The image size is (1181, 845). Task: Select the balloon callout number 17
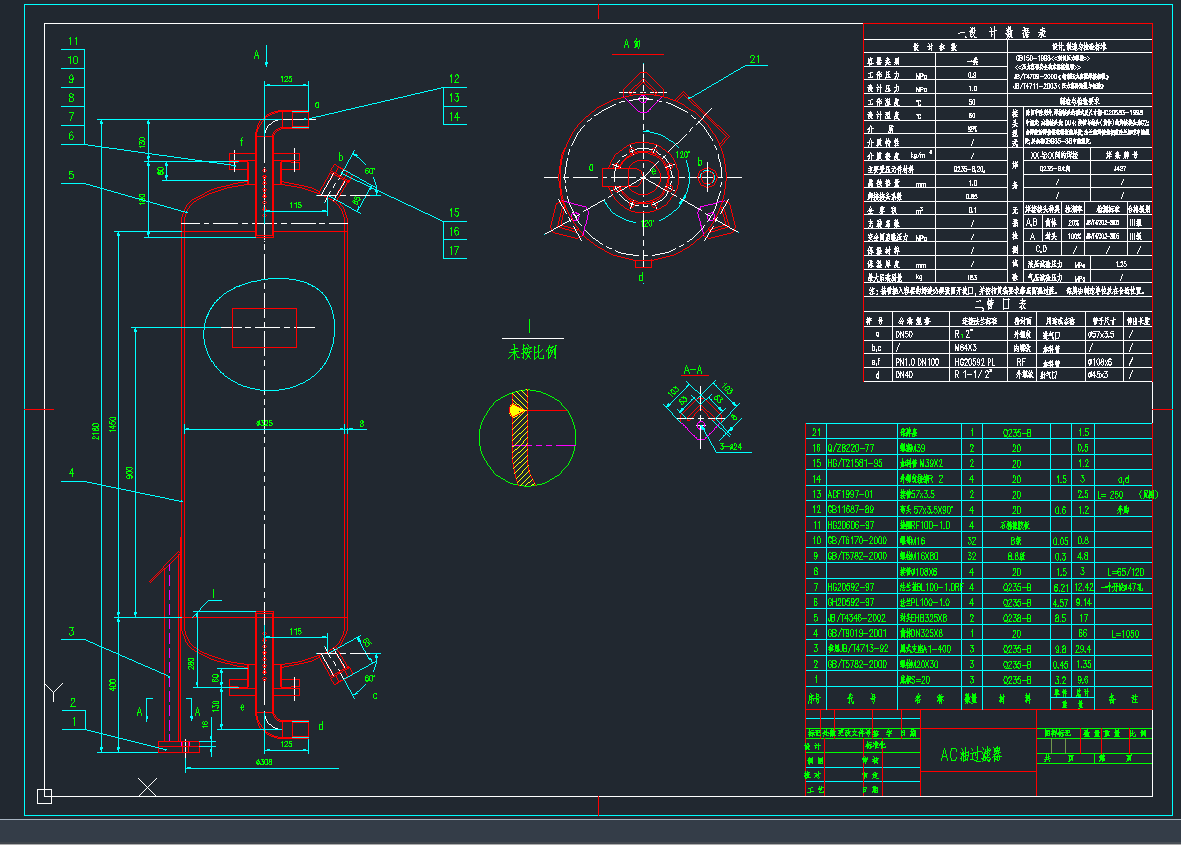tap(455, 250)
